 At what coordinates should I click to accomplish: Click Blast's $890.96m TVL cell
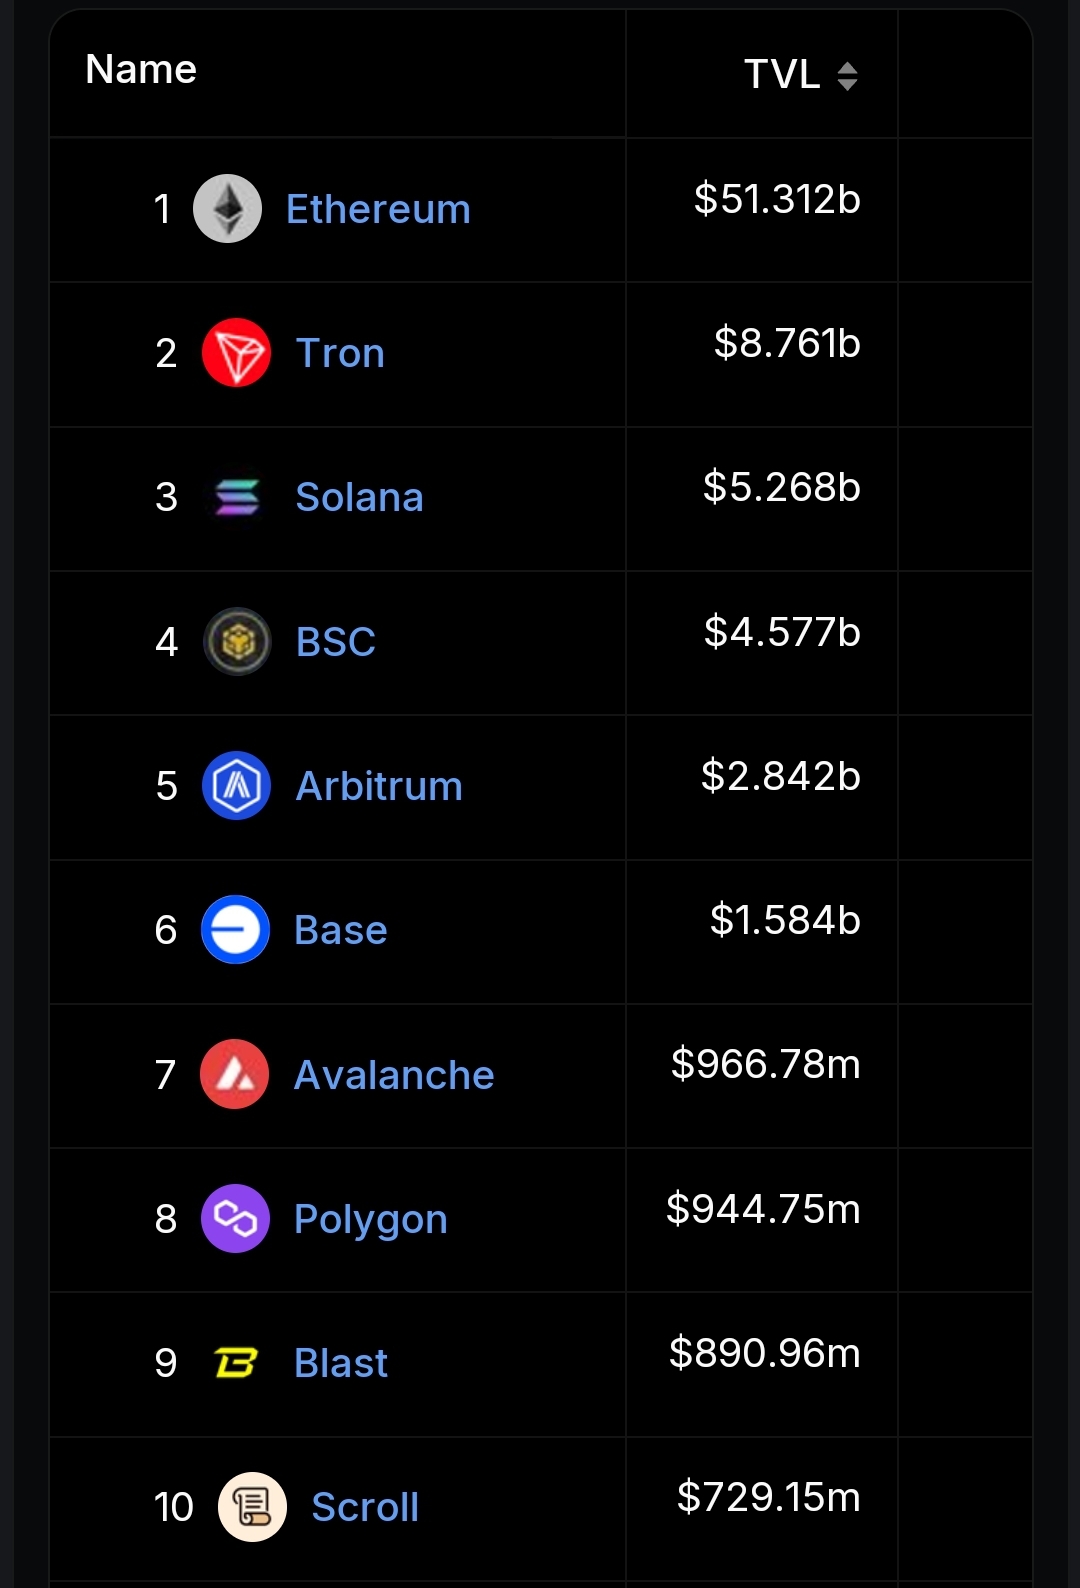764,1353
